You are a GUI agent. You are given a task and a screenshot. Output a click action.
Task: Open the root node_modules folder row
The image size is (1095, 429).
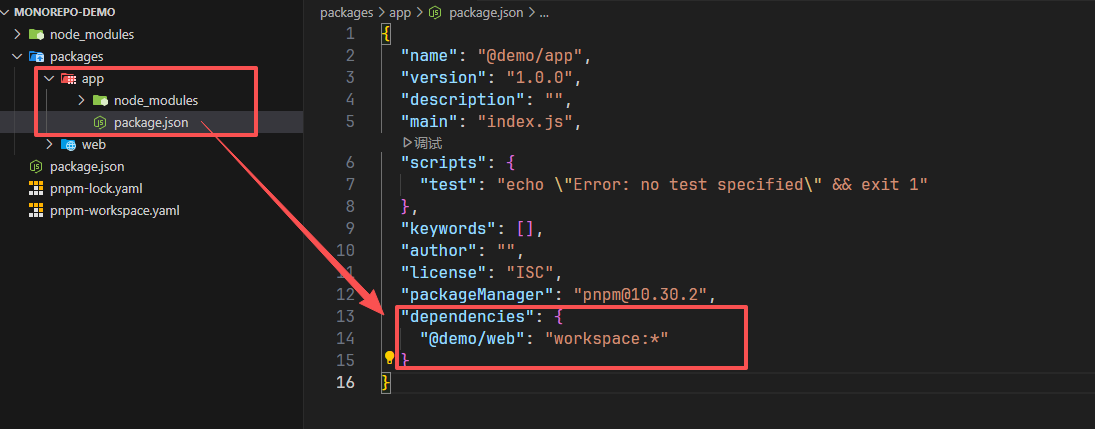[x=152, y=34]
